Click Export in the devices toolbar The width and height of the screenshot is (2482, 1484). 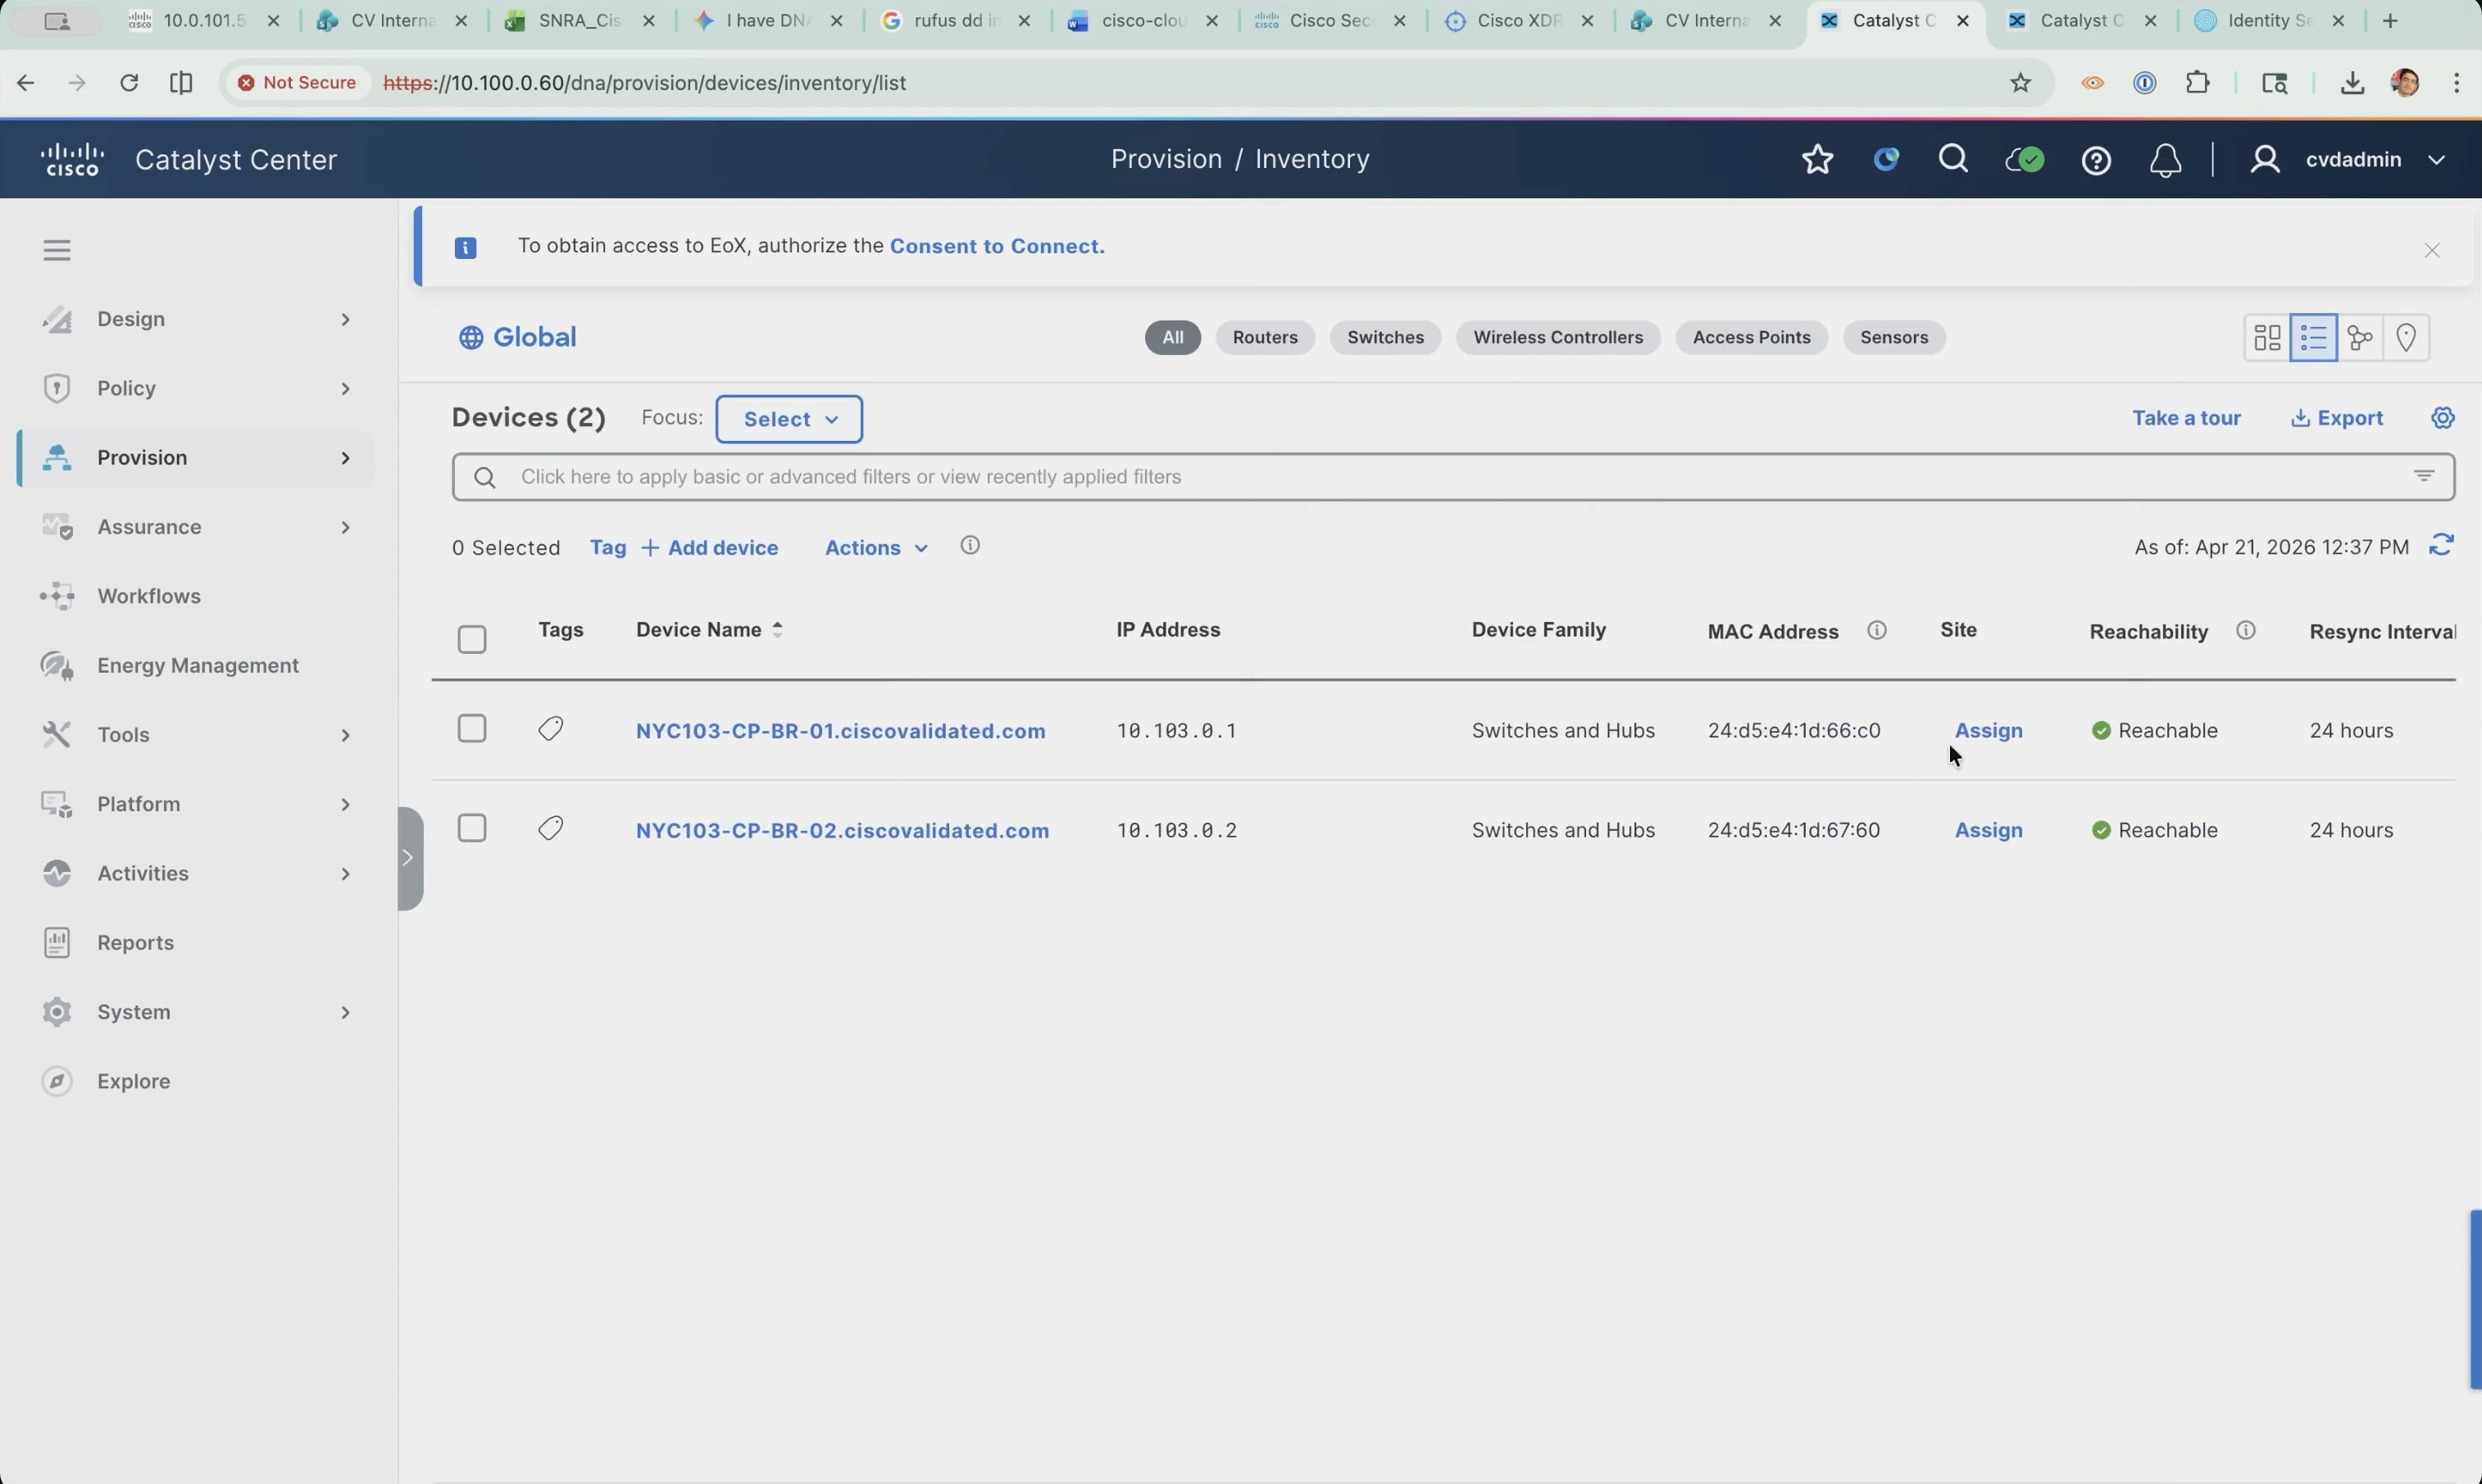pyautogui.click(x=2337, y=418)
